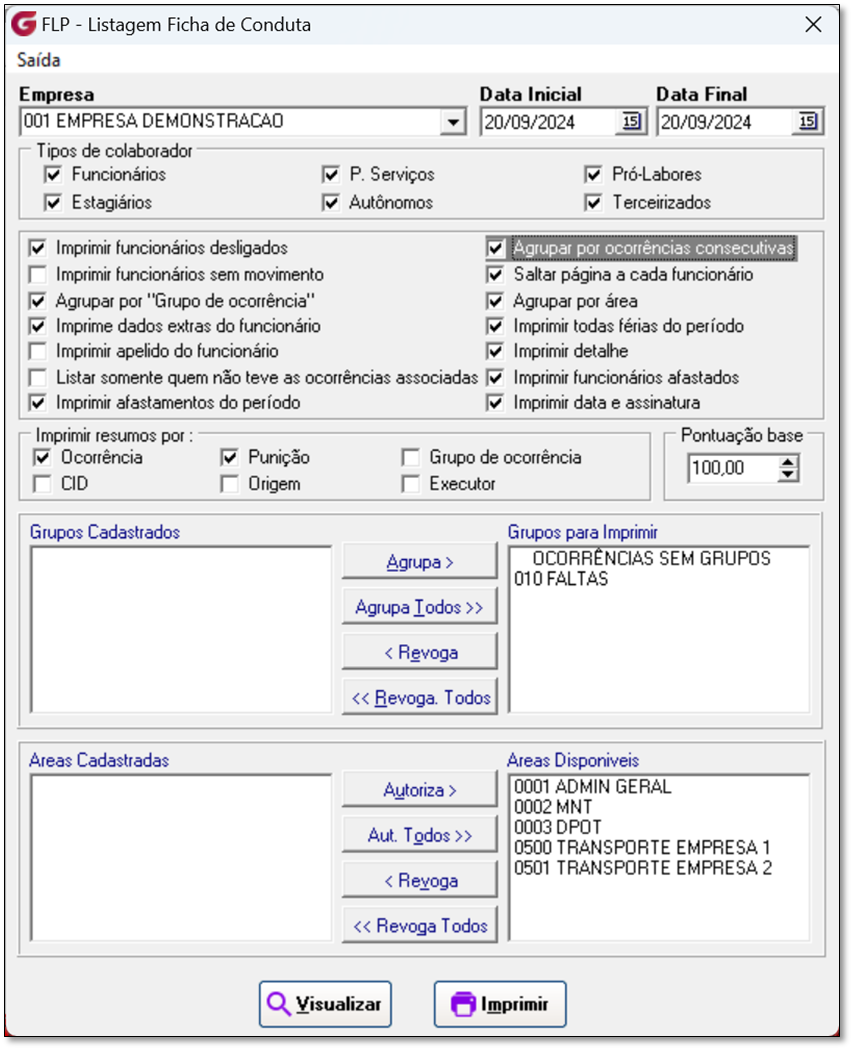Check Listar somente quem não teve ocorrências
This screenshot has height=1050, width=853.
(37, 378)
